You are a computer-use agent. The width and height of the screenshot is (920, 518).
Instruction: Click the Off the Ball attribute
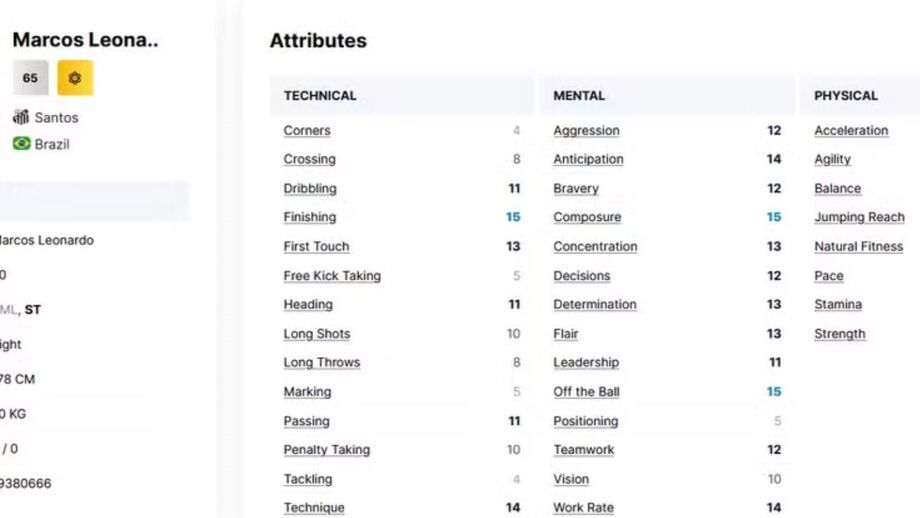coord(586,392)
